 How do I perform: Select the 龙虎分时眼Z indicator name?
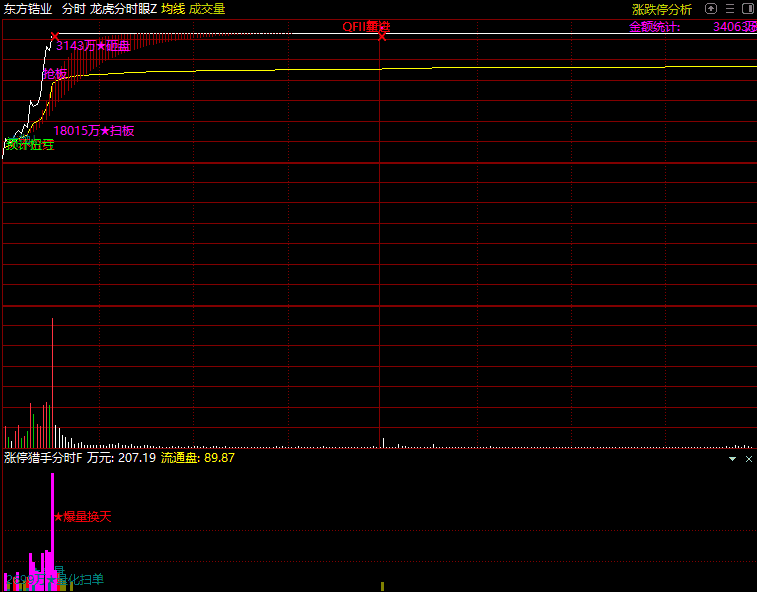[x=123, y=9]
